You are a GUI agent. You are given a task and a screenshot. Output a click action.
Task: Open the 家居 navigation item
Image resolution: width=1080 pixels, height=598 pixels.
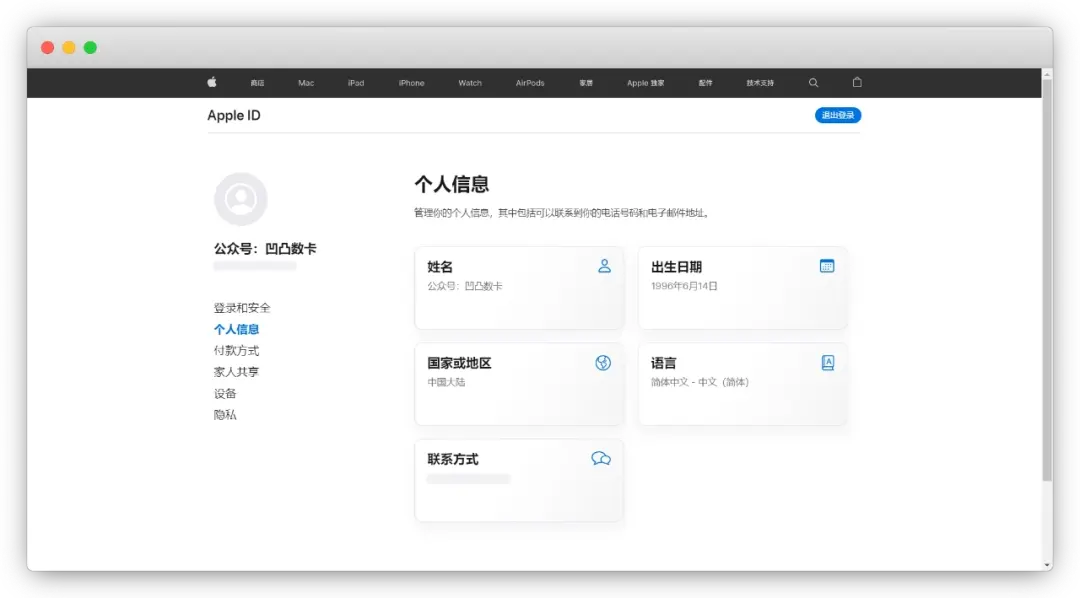586,83
